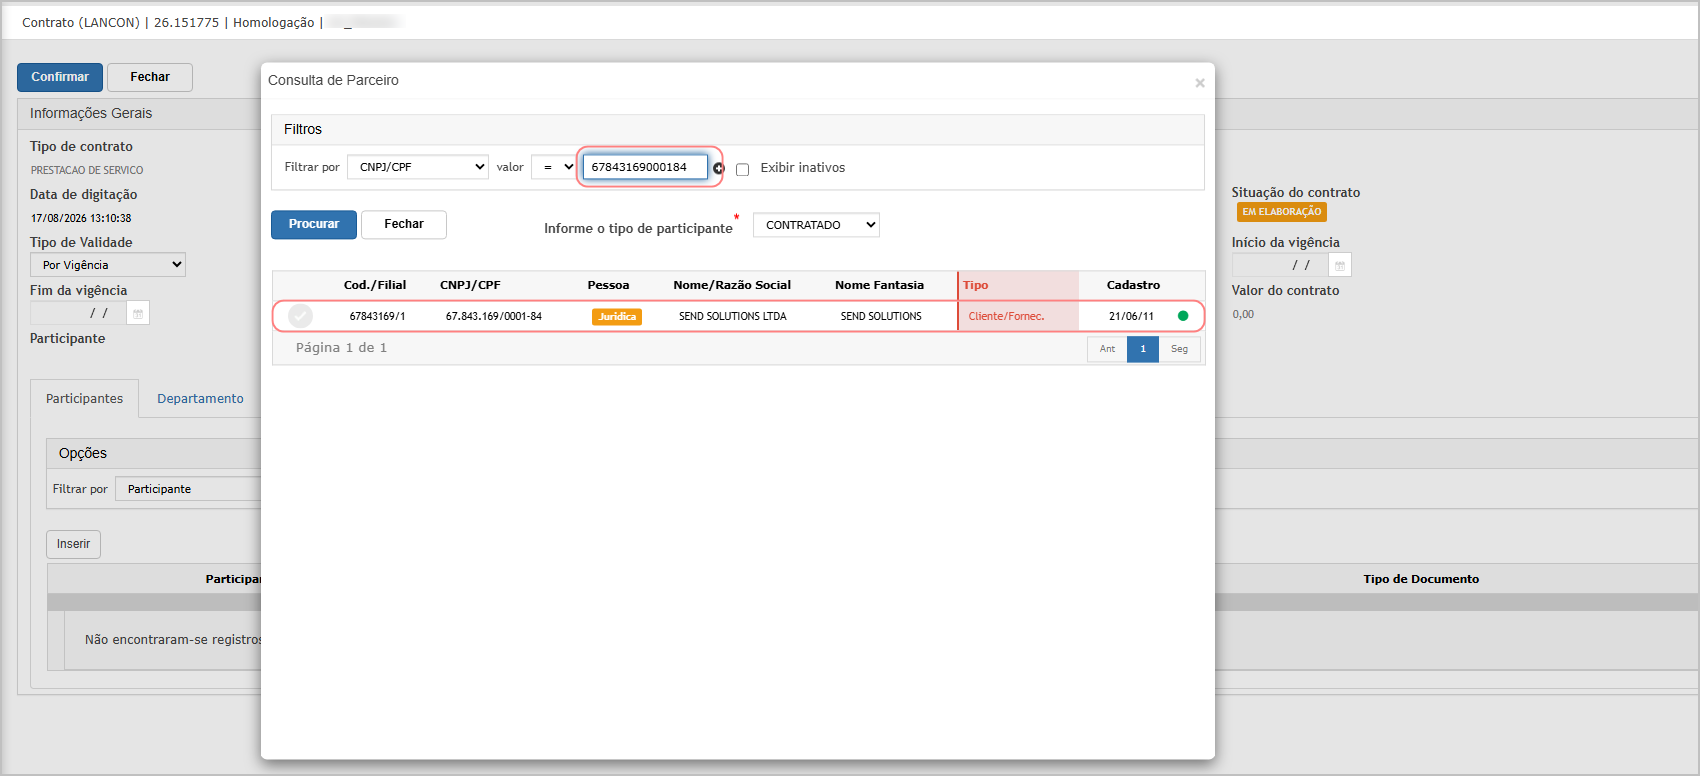
Task: Select page 1 in pagination
Action: (x=1143, y=349)
